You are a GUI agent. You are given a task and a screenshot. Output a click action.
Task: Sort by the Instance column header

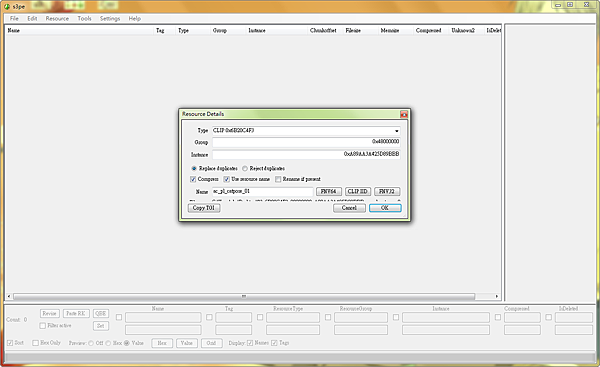[x=277, y=30]
